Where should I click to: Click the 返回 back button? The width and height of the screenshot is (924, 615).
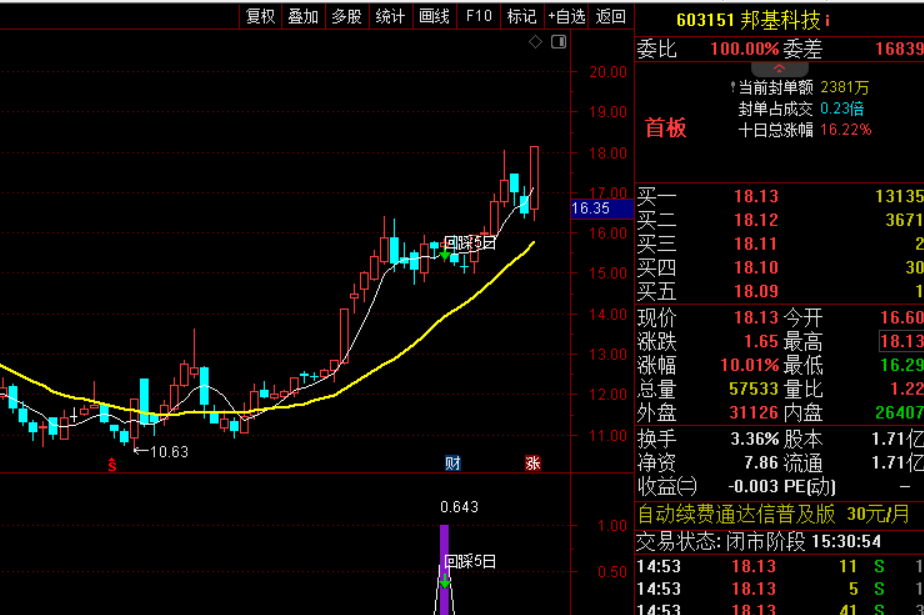click(x=610, y=16)
